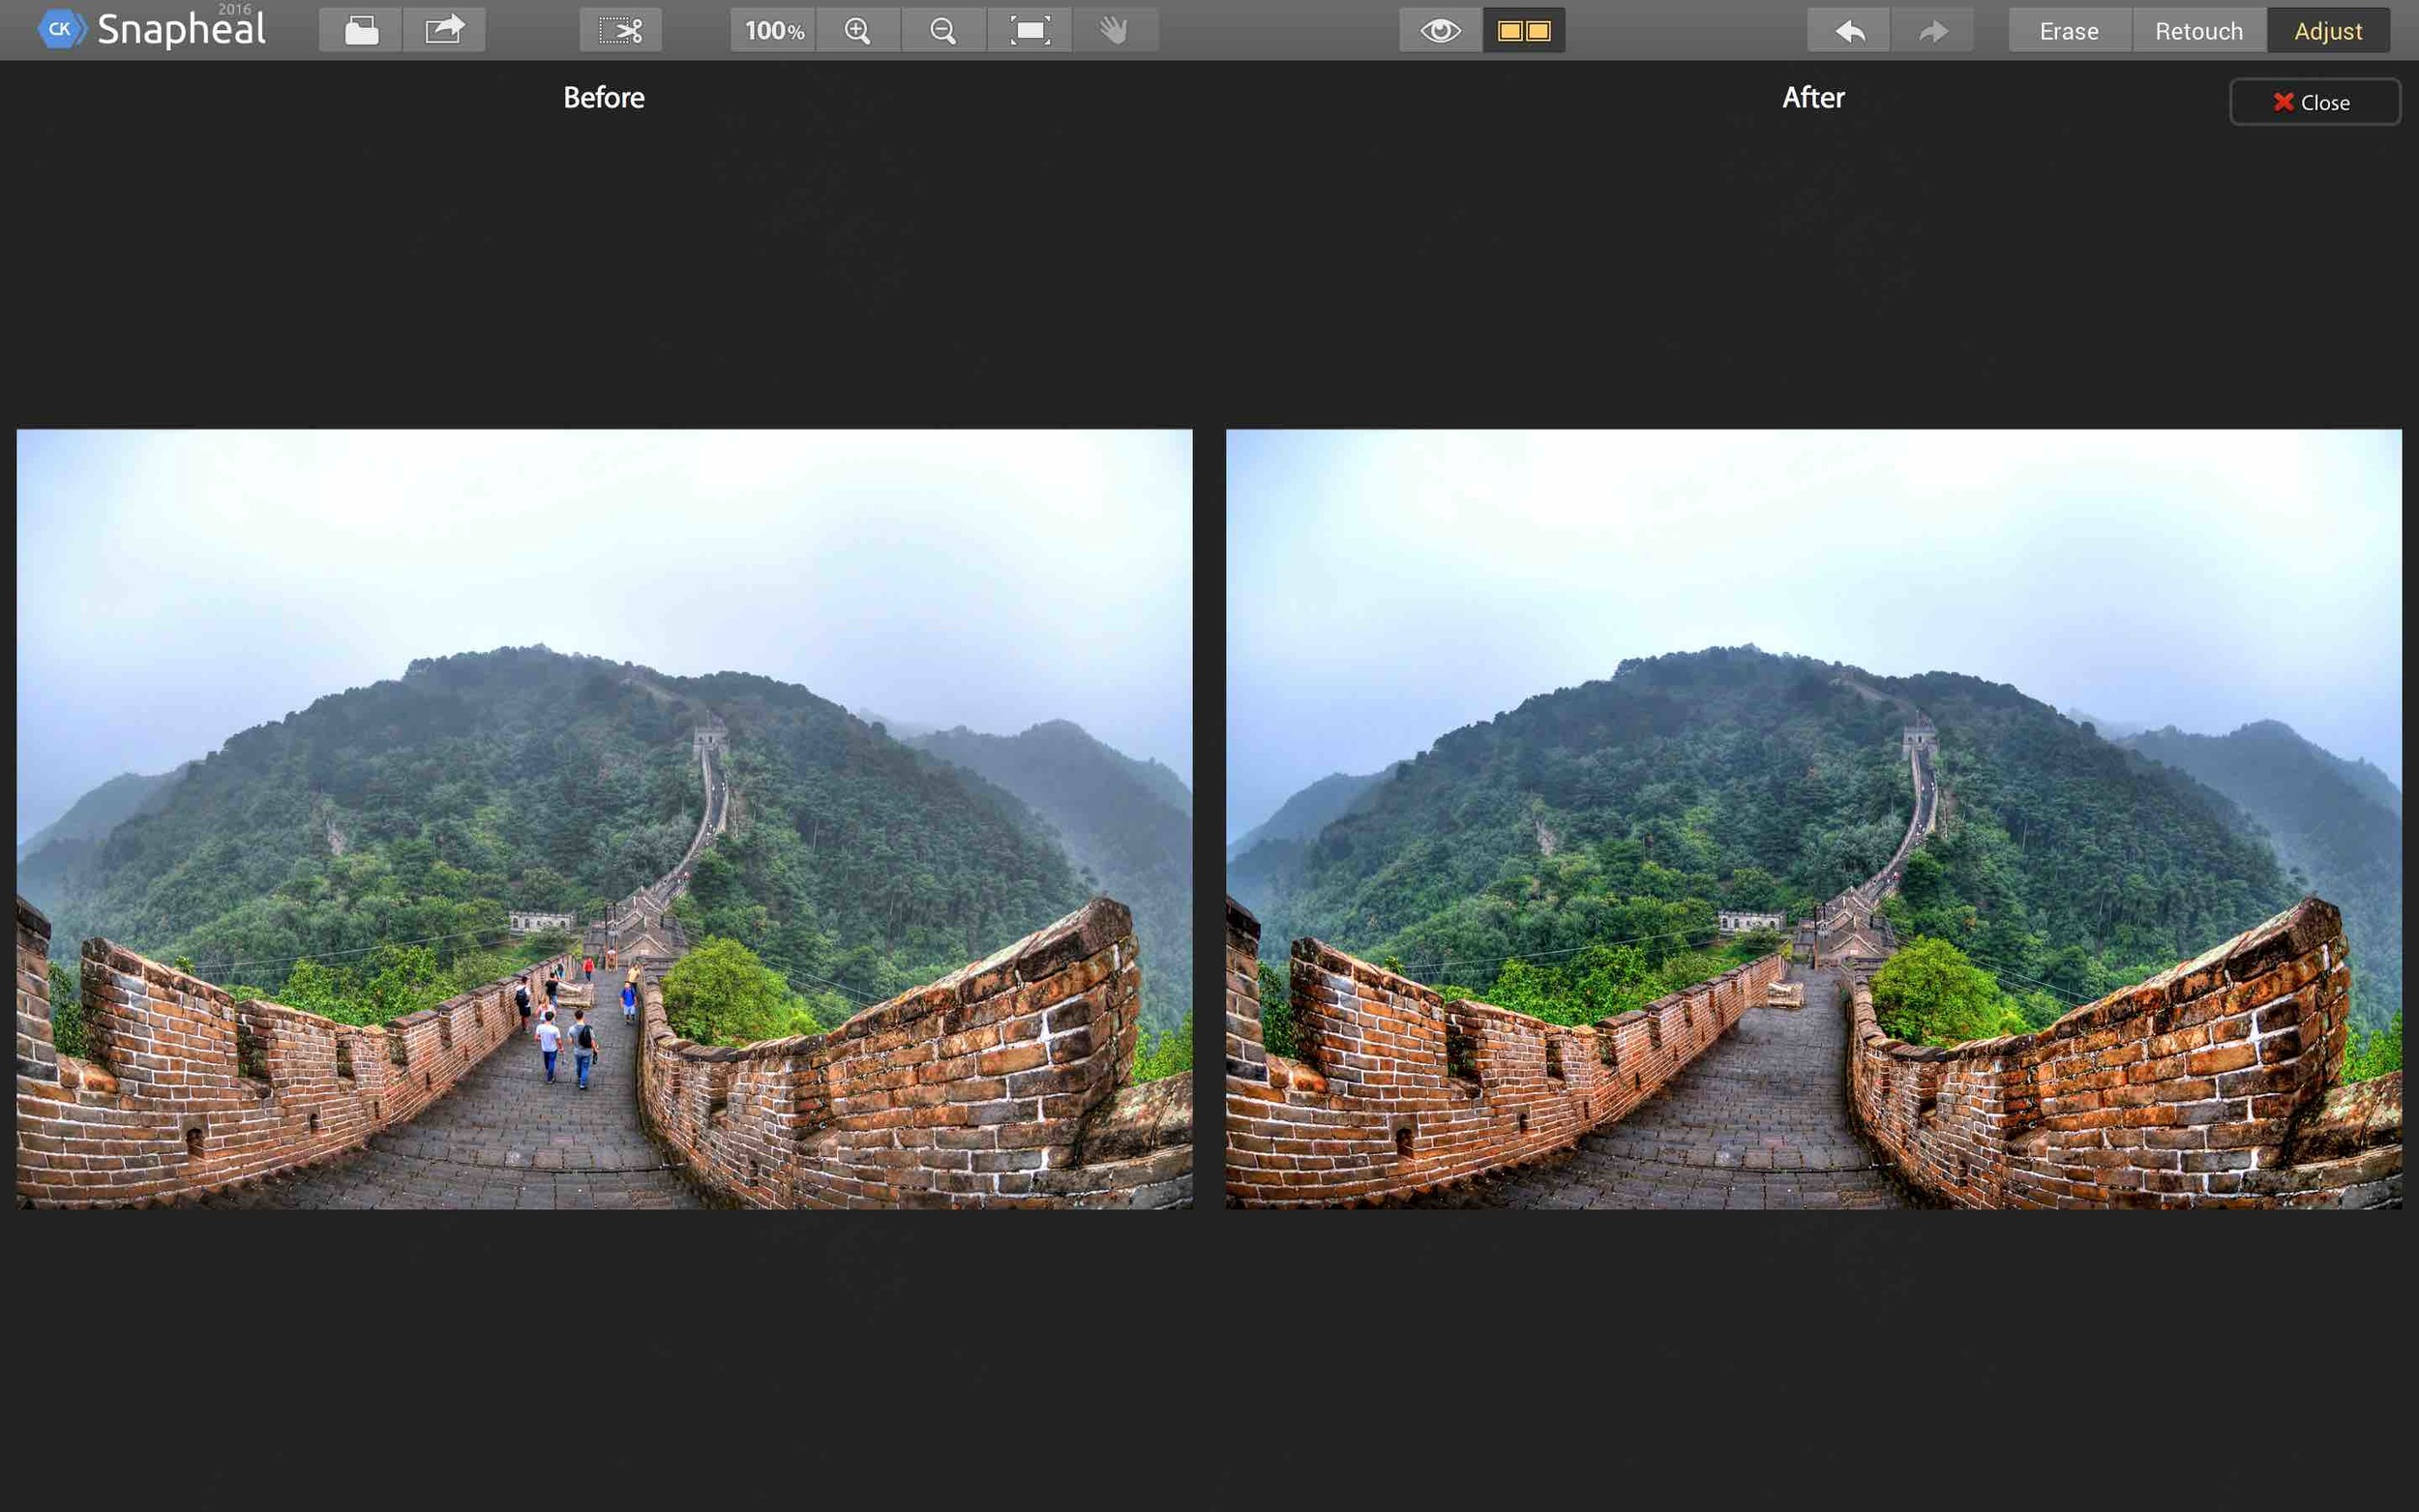Click the Before image preview
2419x1512 pixels.
(x=604, y=819)
